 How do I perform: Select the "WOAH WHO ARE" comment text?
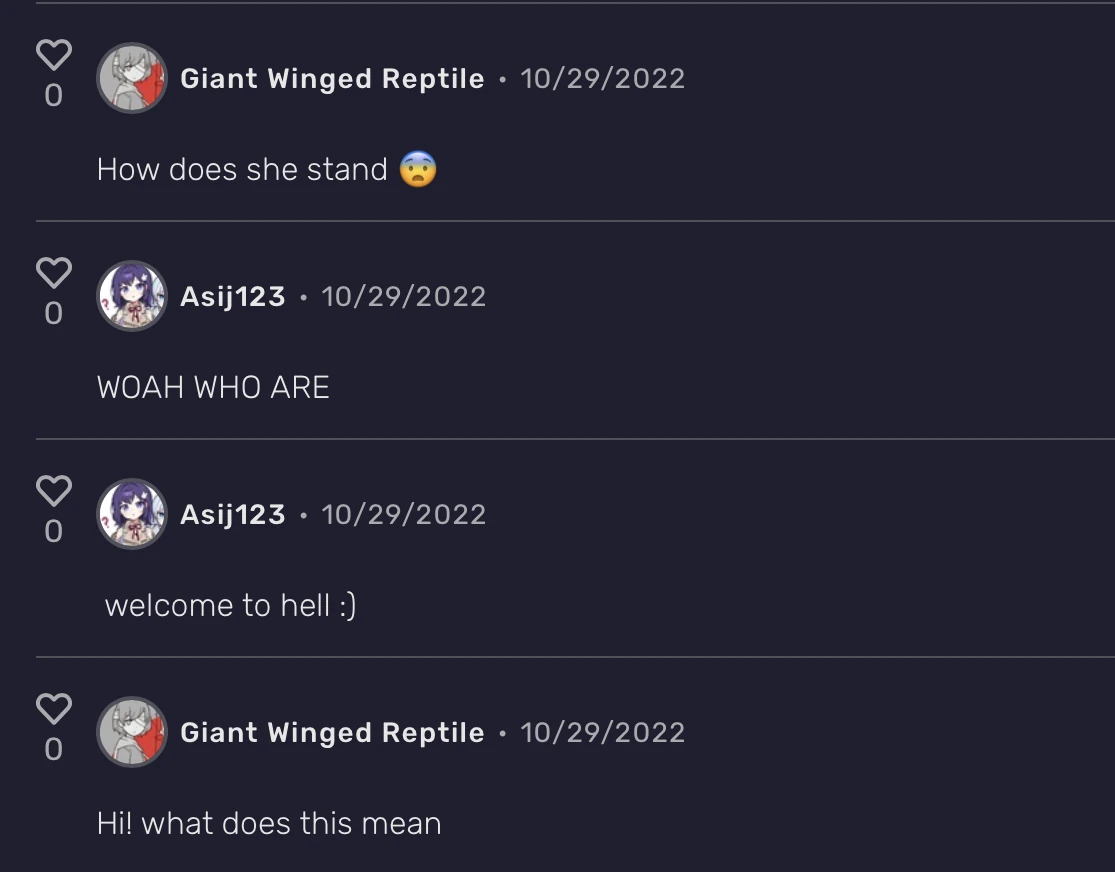click(x=213, y=388)
